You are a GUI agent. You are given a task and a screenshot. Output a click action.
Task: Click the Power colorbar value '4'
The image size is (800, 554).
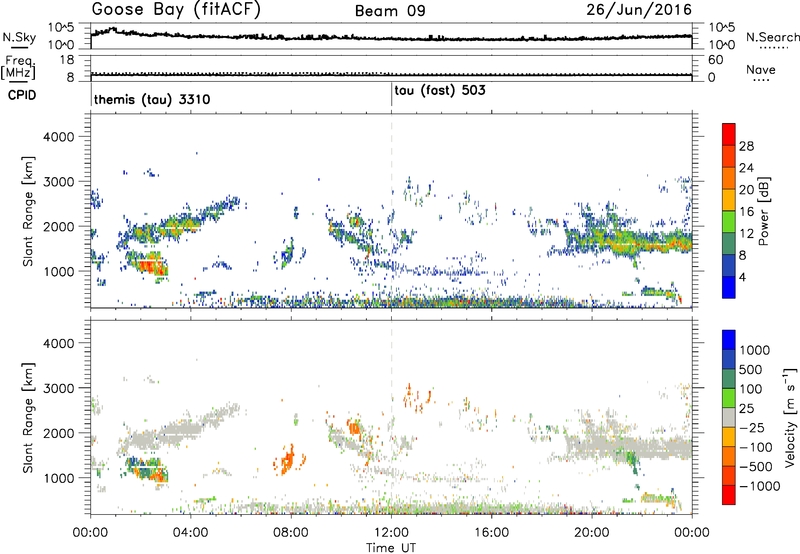tap(743, 277)
